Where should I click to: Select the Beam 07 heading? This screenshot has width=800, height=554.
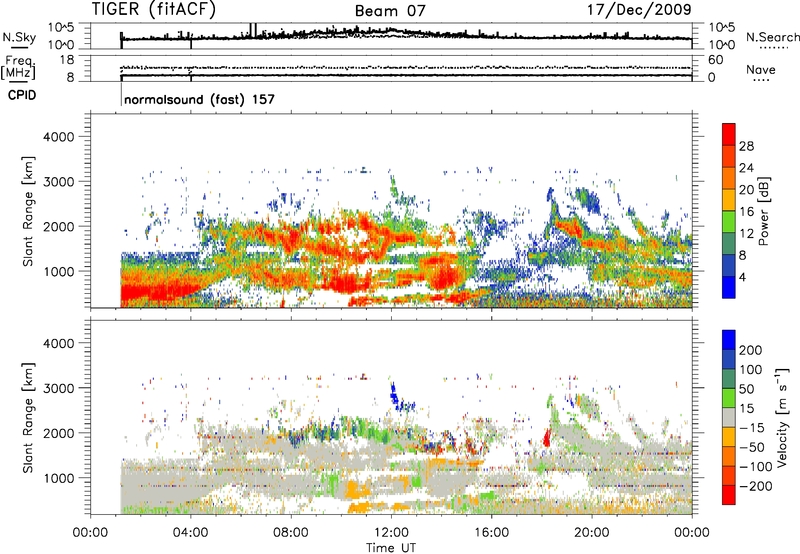[x=390, y=11]
